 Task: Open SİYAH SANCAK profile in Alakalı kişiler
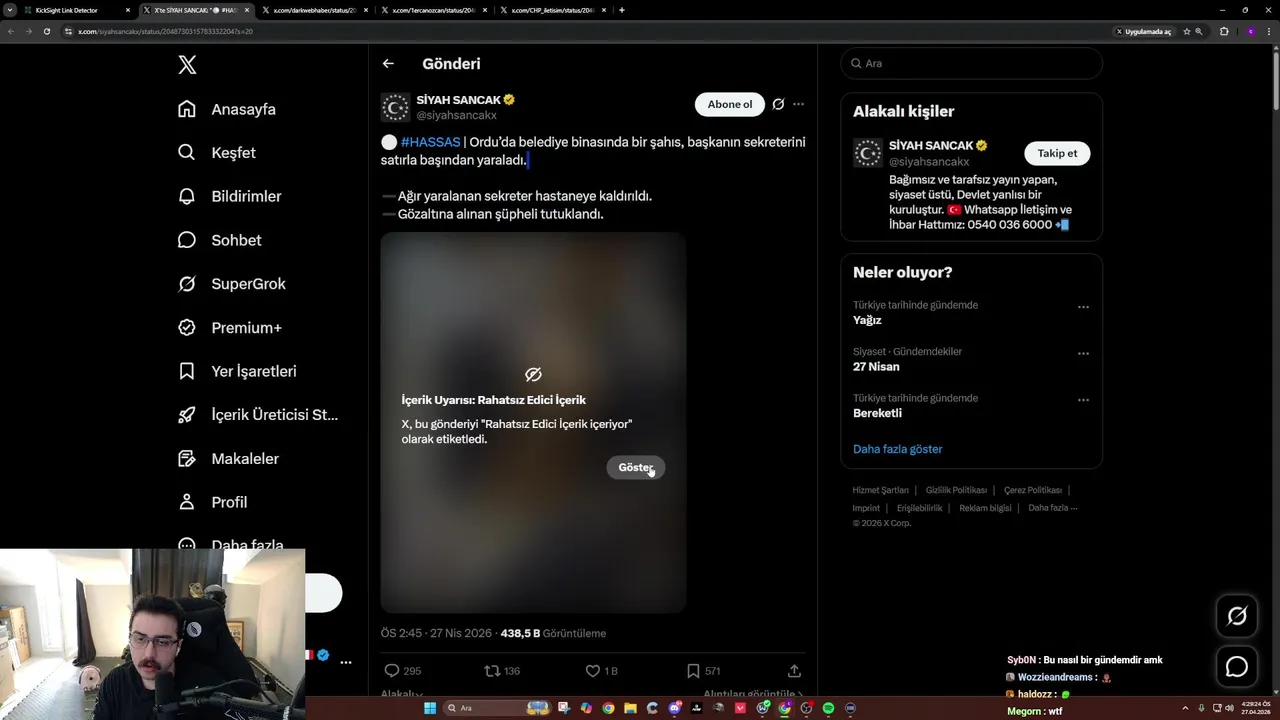(930, 146)
